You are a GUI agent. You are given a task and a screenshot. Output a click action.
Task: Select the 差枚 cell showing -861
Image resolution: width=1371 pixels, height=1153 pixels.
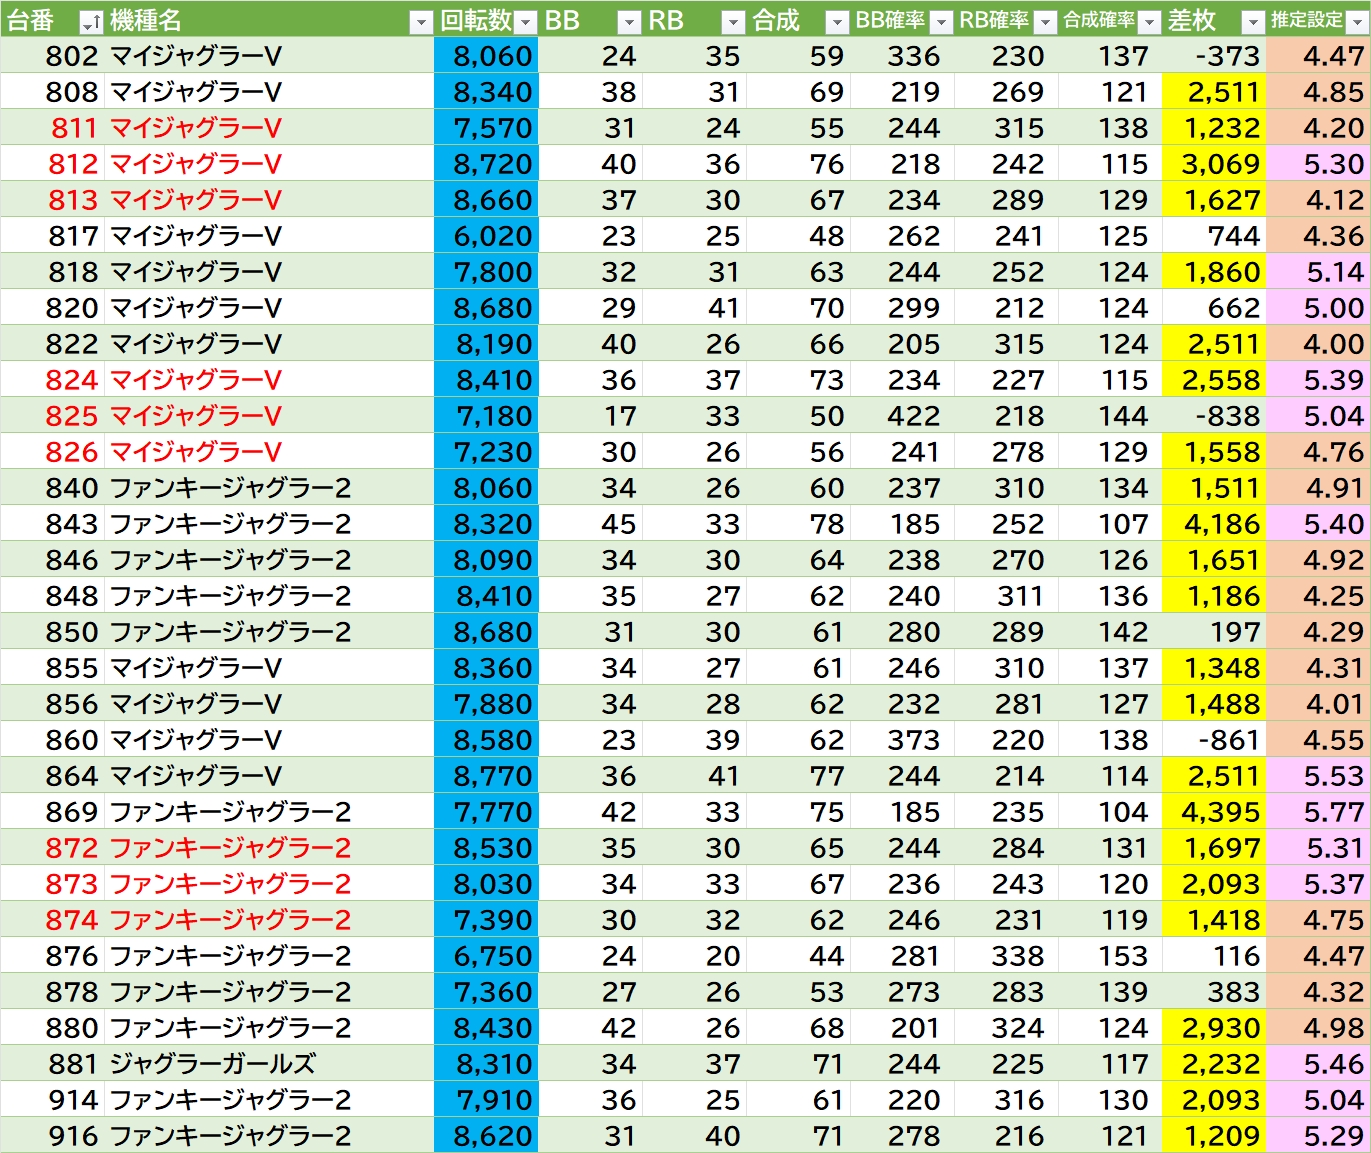click(1213, 740)
